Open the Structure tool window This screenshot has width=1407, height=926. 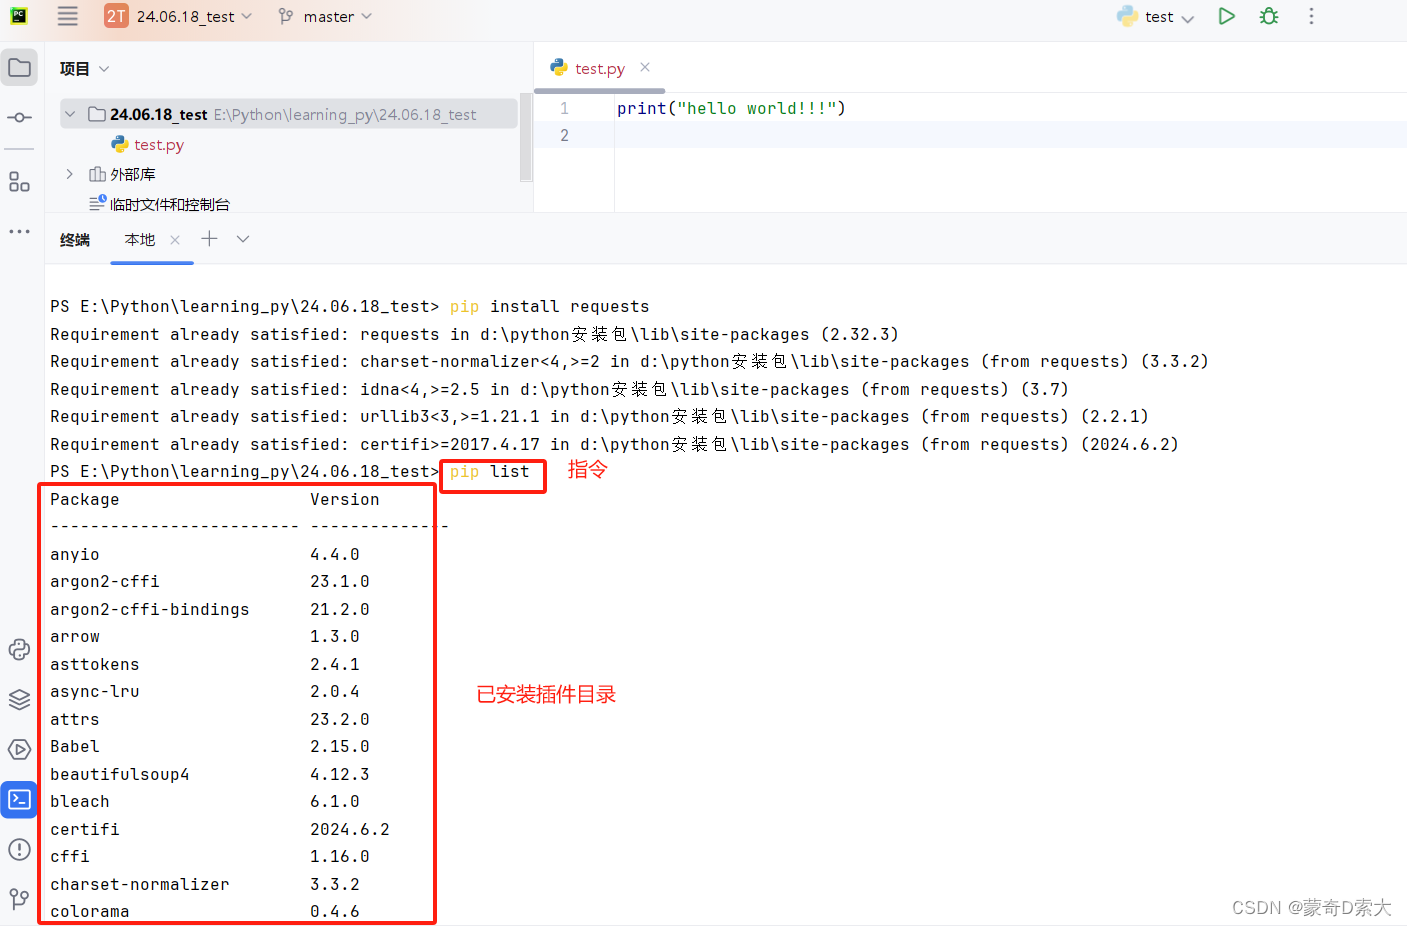coord(19,182)
